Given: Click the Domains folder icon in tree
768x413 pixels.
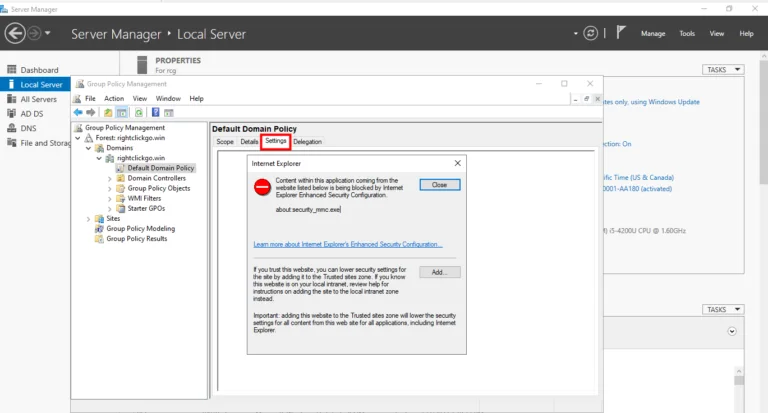Looking at the screenshot, I should 99,148.
